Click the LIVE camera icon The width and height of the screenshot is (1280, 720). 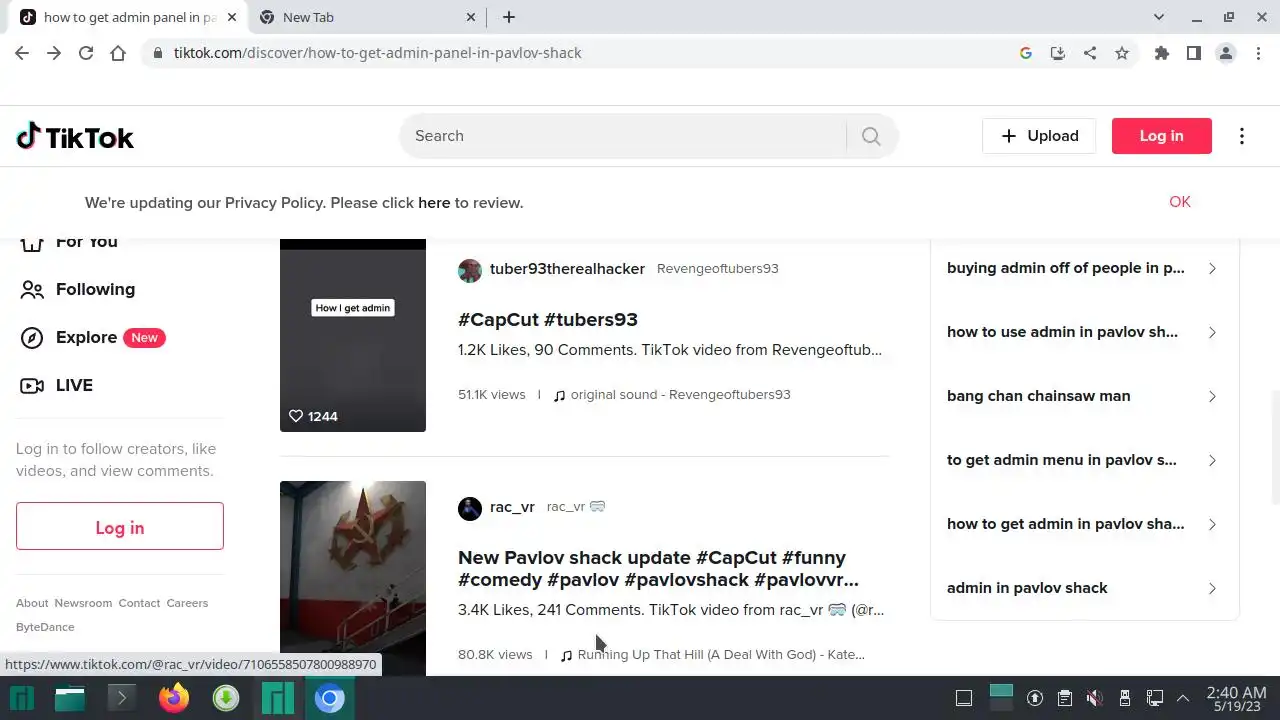(x=32, y=386)
